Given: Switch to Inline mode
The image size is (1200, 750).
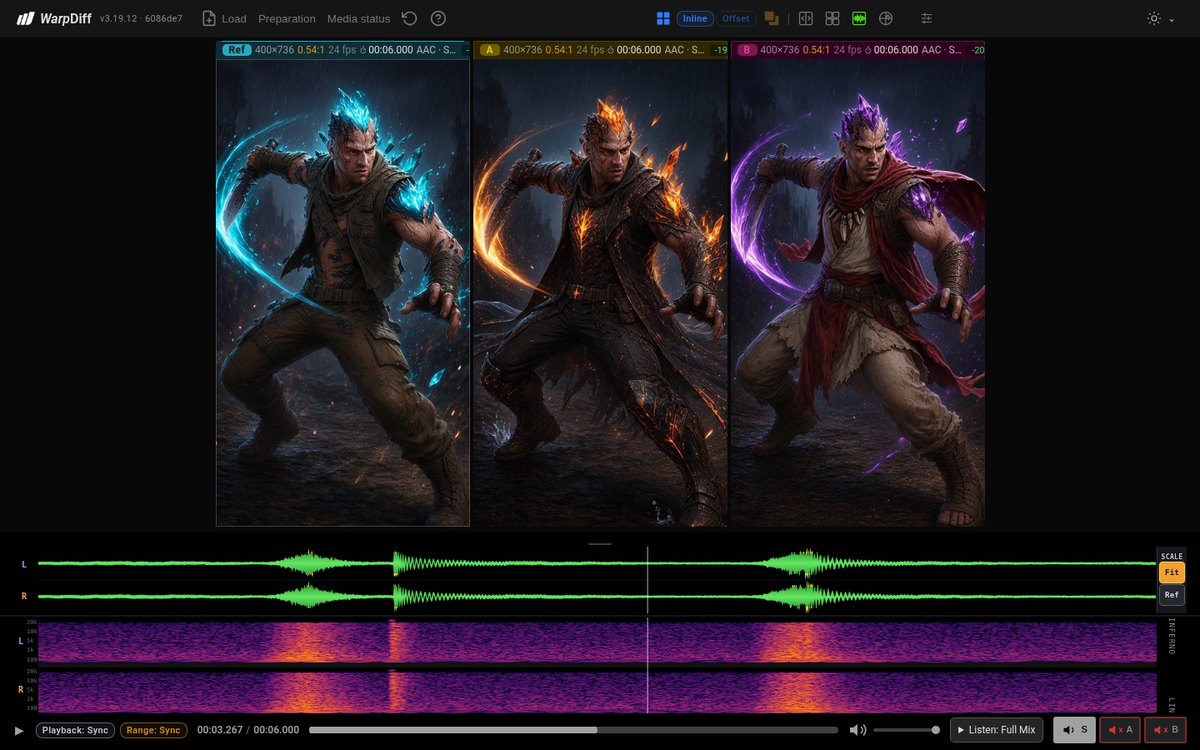Looking at the screenshot, I should click(x=695, y=18).
